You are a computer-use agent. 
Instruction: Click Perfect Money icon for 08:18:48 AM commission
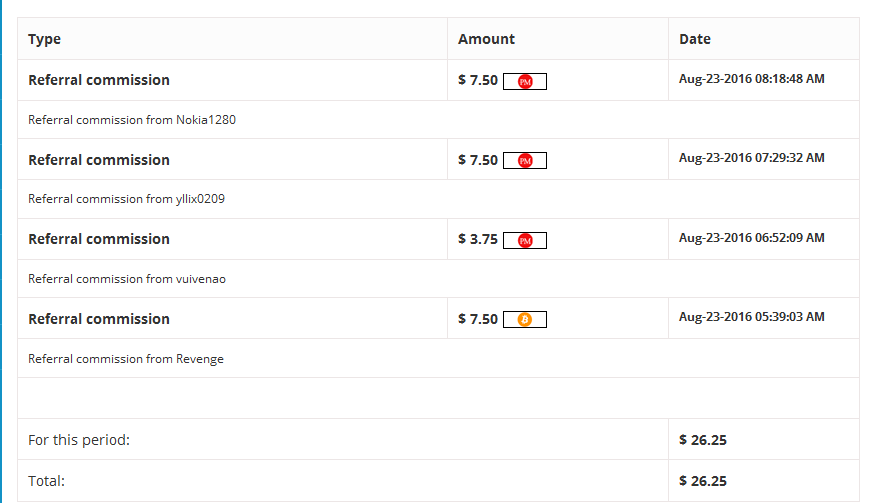tap(525, 81)
